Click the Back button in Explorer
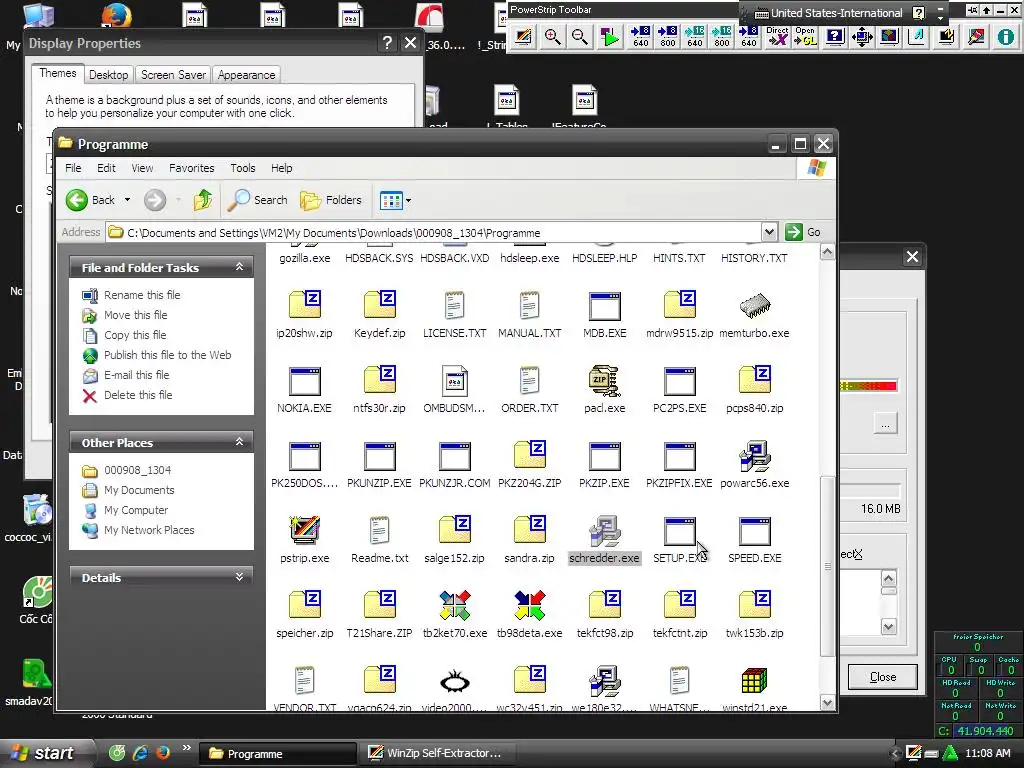The image size is (1024, 768). click(91, 200)
